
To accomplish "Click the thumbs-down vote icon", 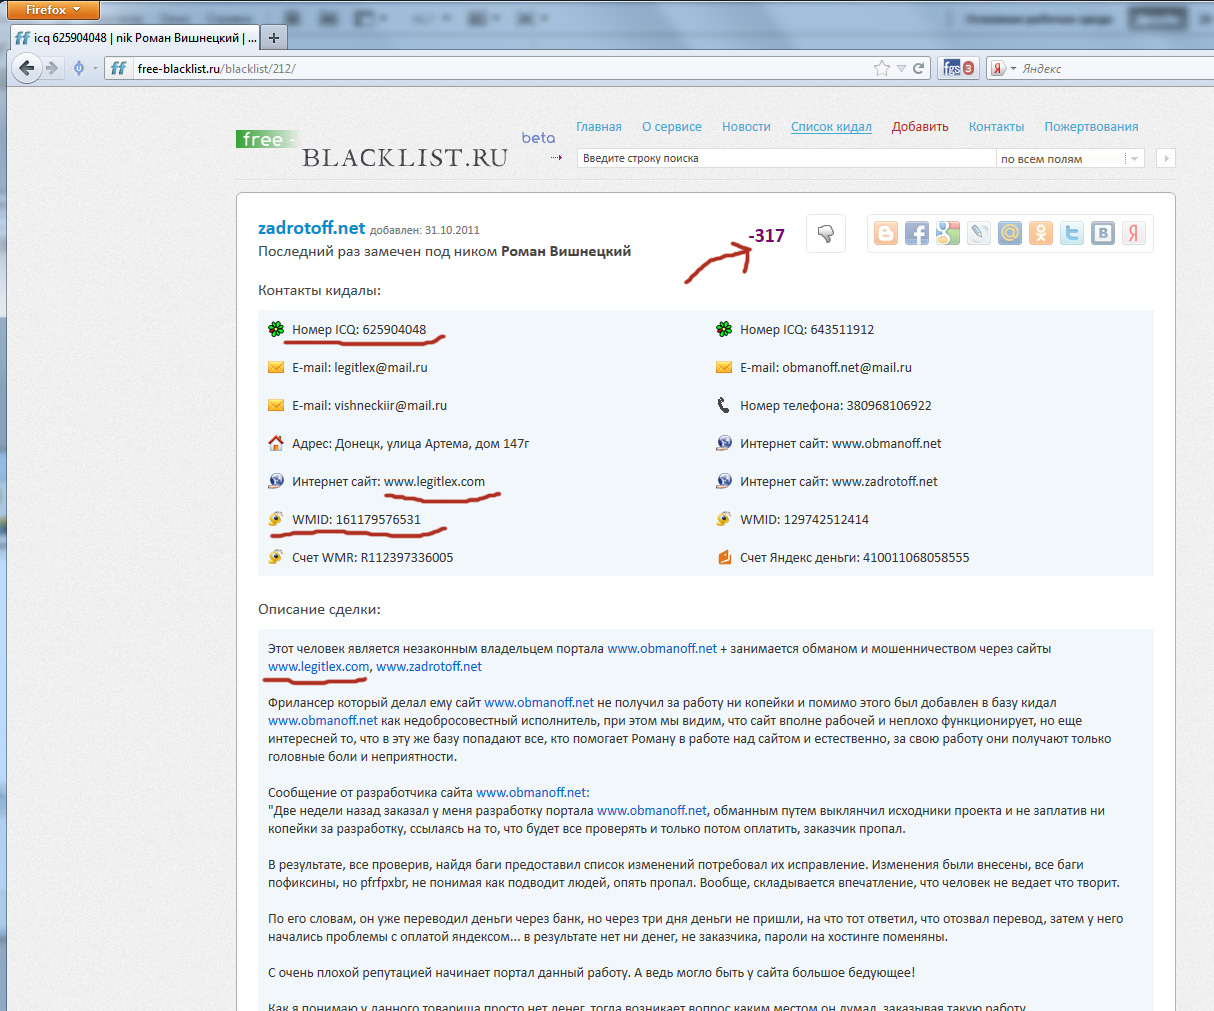I will pos(825,234).
